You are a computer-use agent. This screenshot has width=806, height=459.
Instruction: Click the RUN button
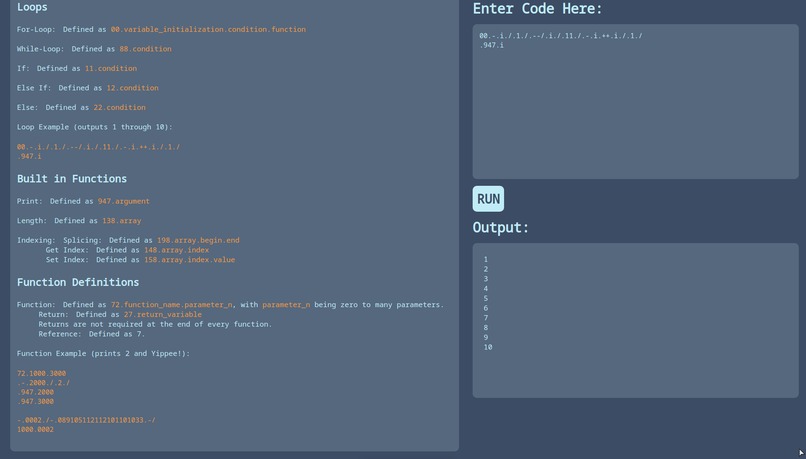(x=488, y=199)
